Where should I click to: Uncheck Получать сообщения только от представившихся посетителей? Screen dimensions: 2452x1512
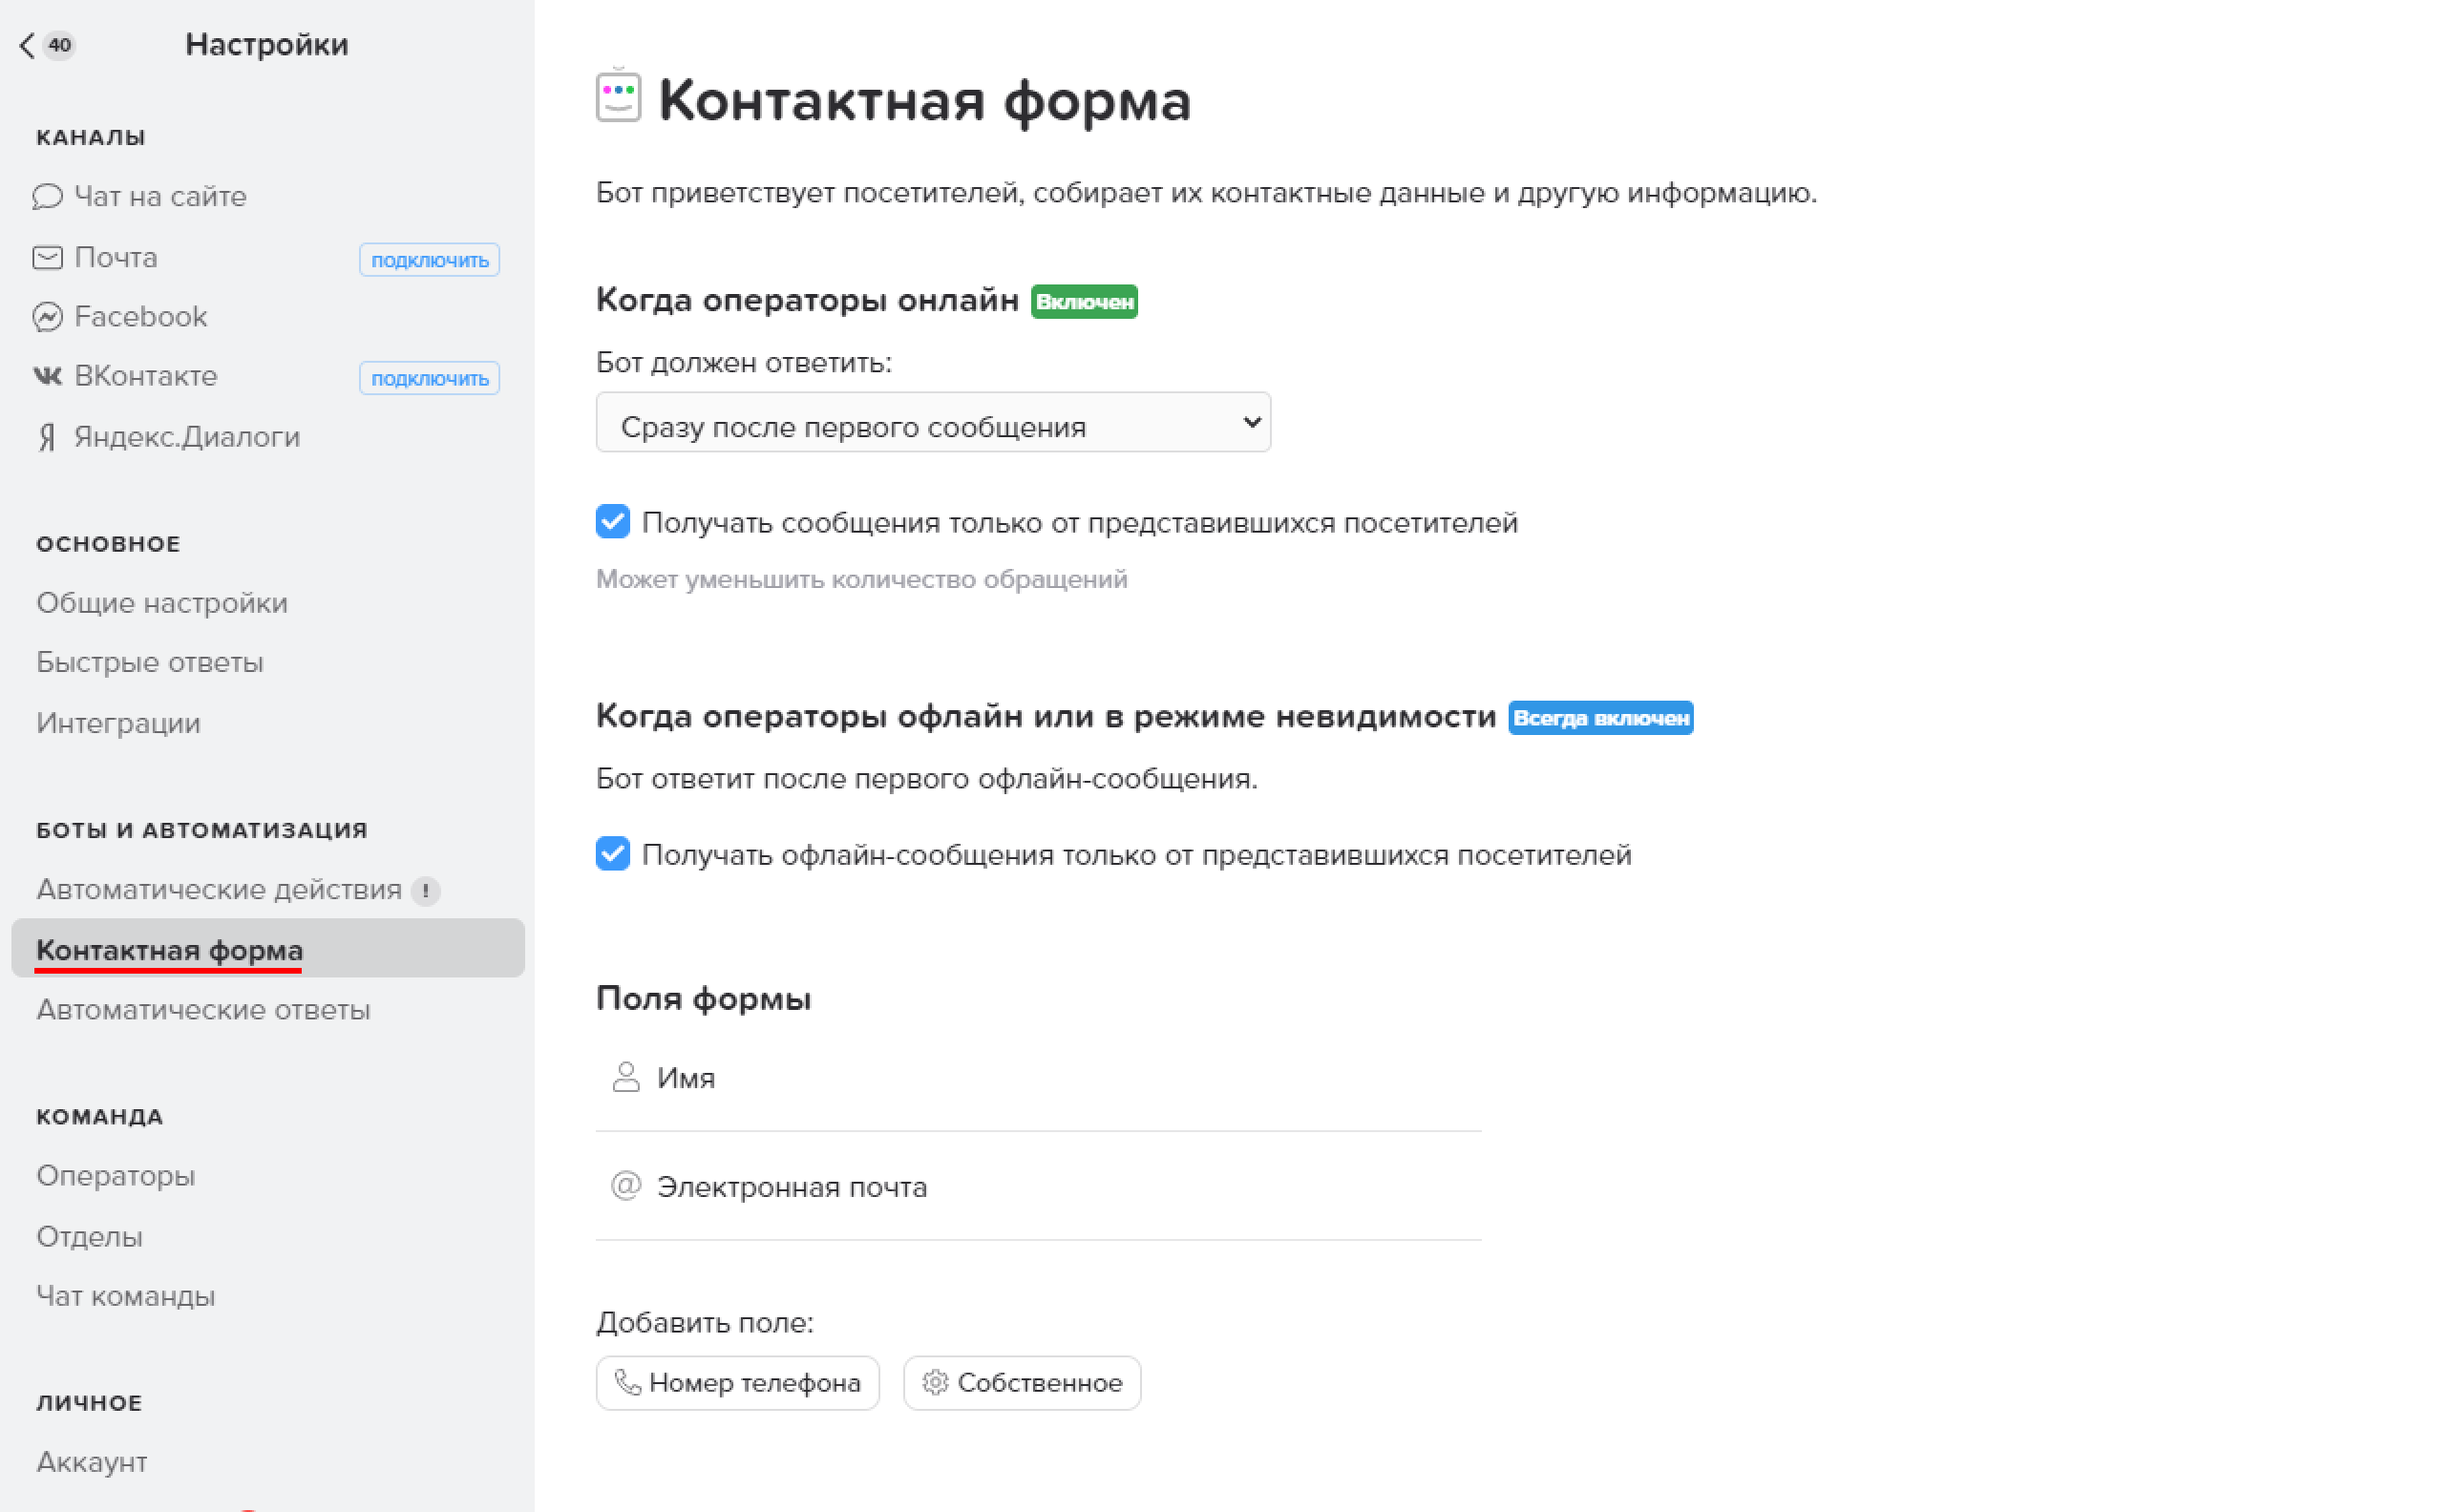[613, 522]
